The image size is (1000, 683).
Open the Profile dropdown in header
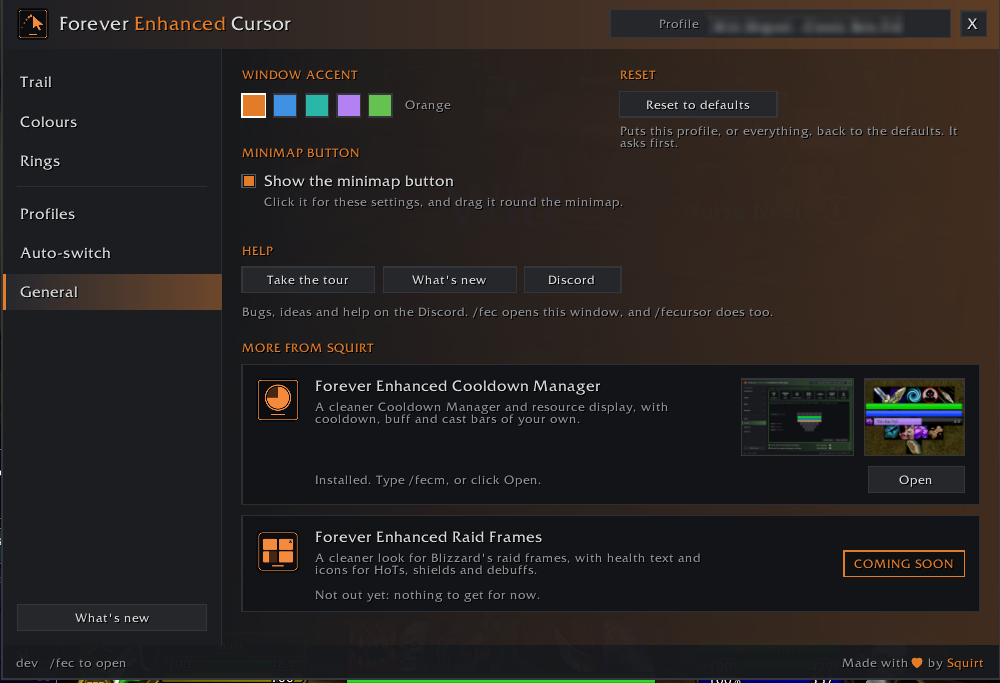point(780,24)
